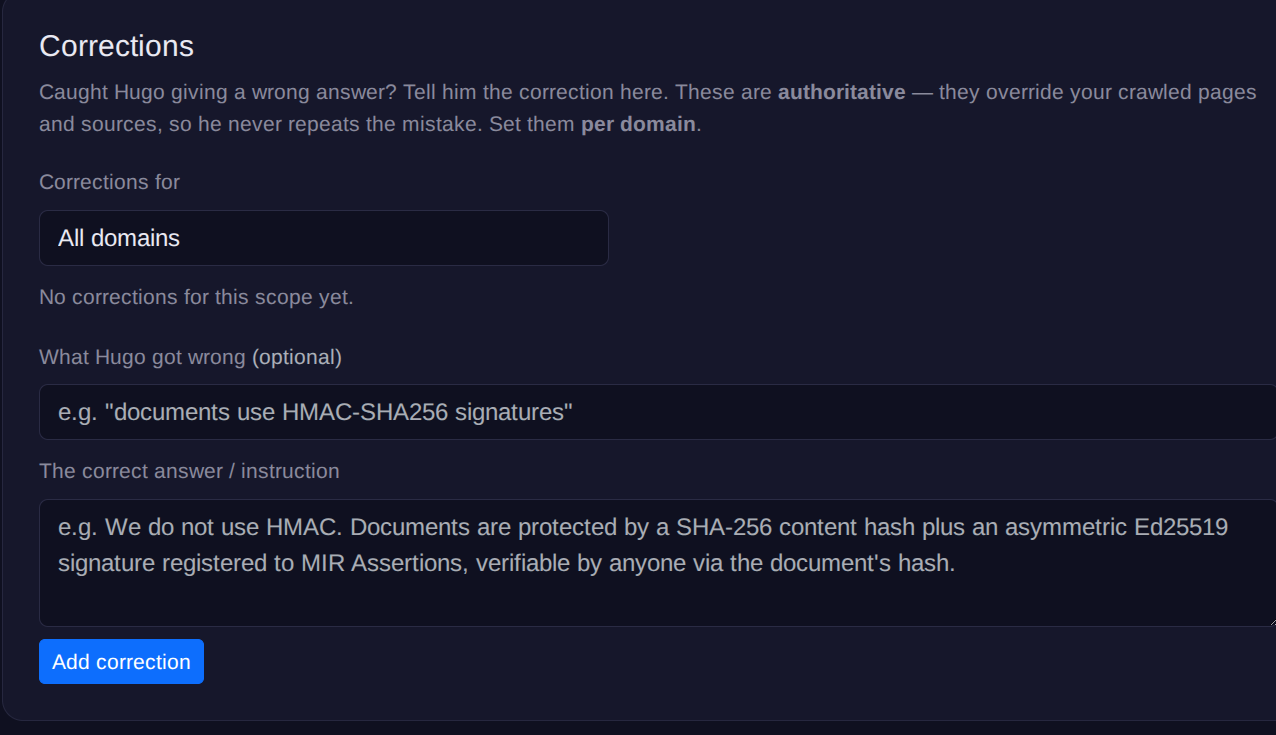
Task: Click "The correct answer / instruction" label
Action: tap(189, 471)
